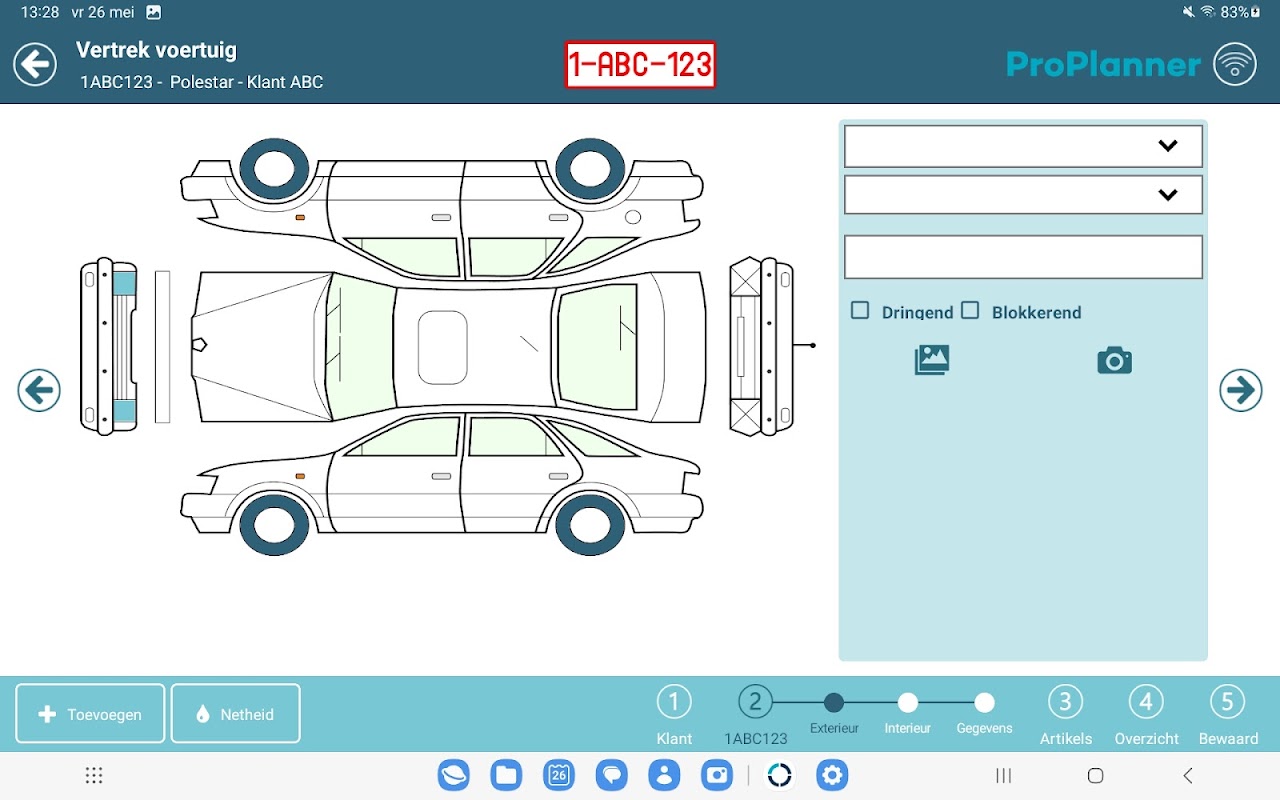Image resolution: width=1280 pixels, height=800 pixels.
Task: Go to the previous view with left arrow
Action: (x=39, y=390)
